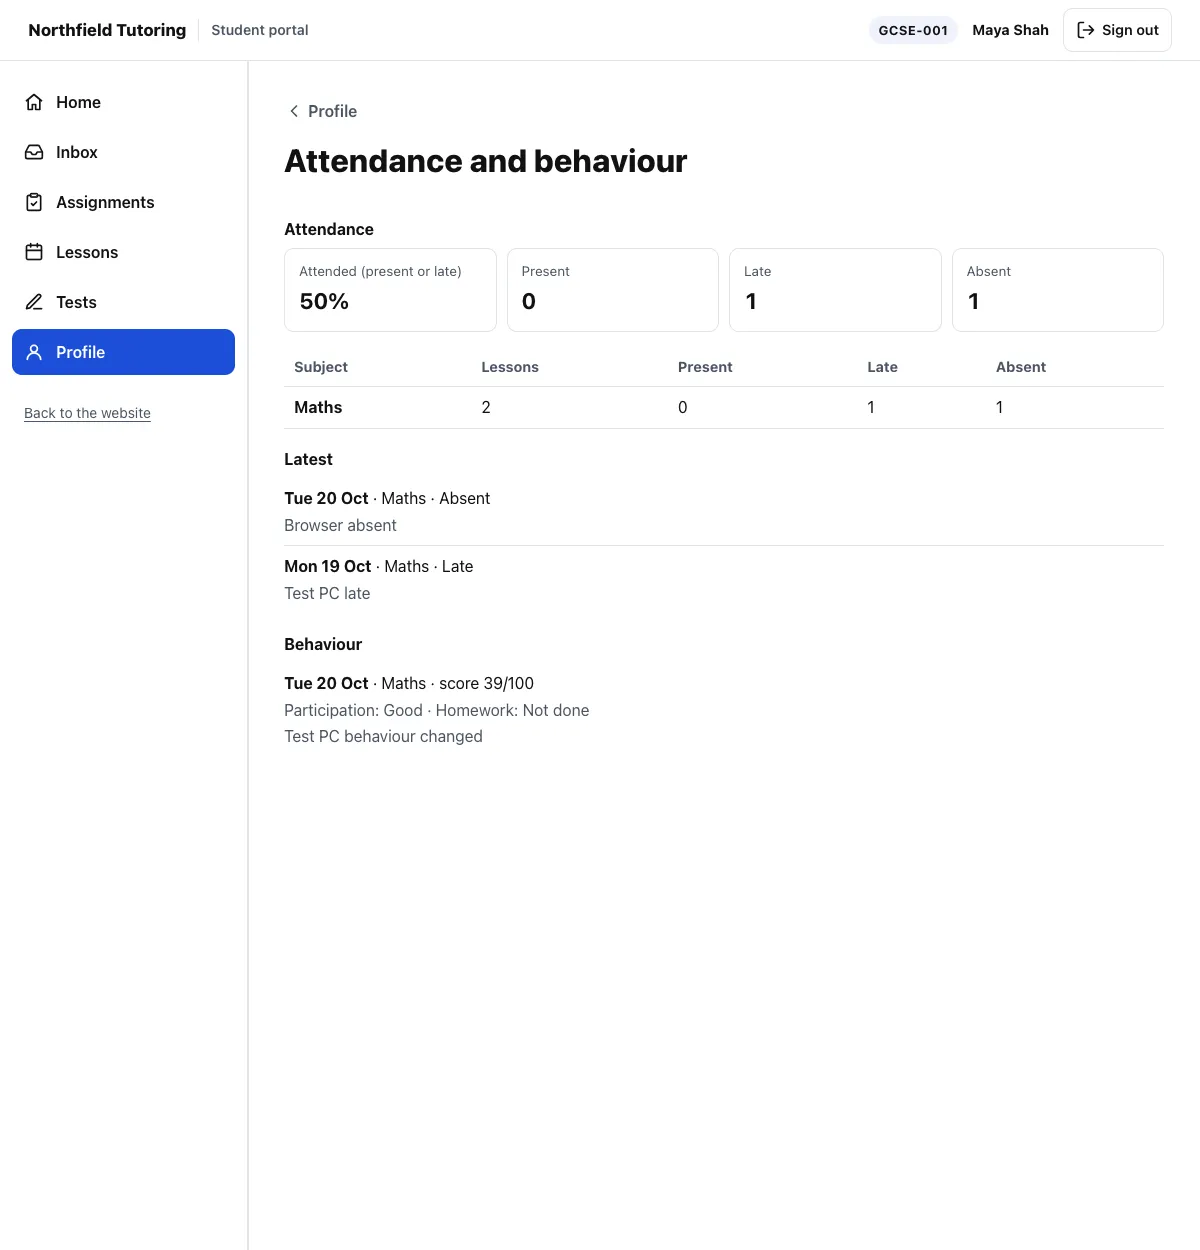Click the Test PC late note

click(x=327, y=593)
